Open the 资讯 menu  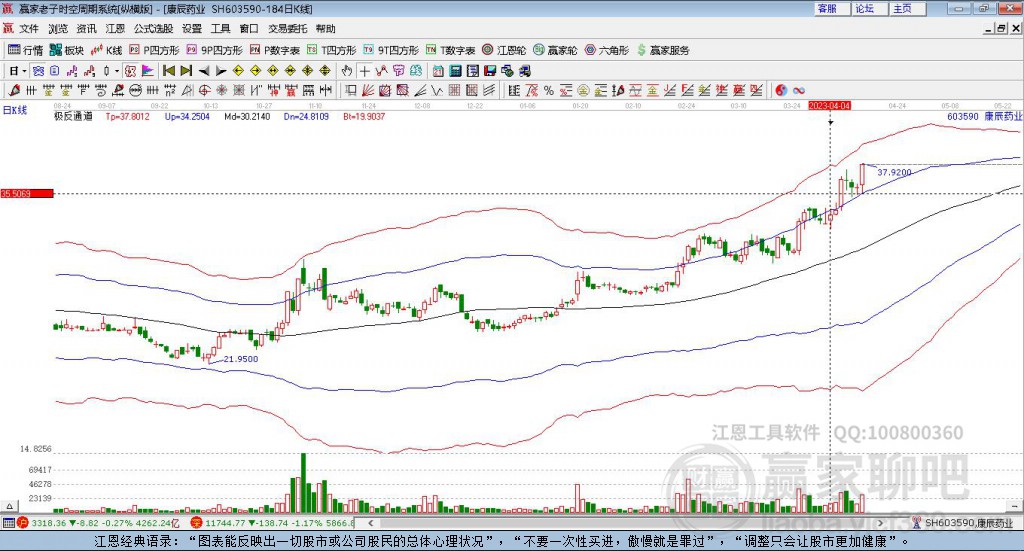[x=86, y=29]
